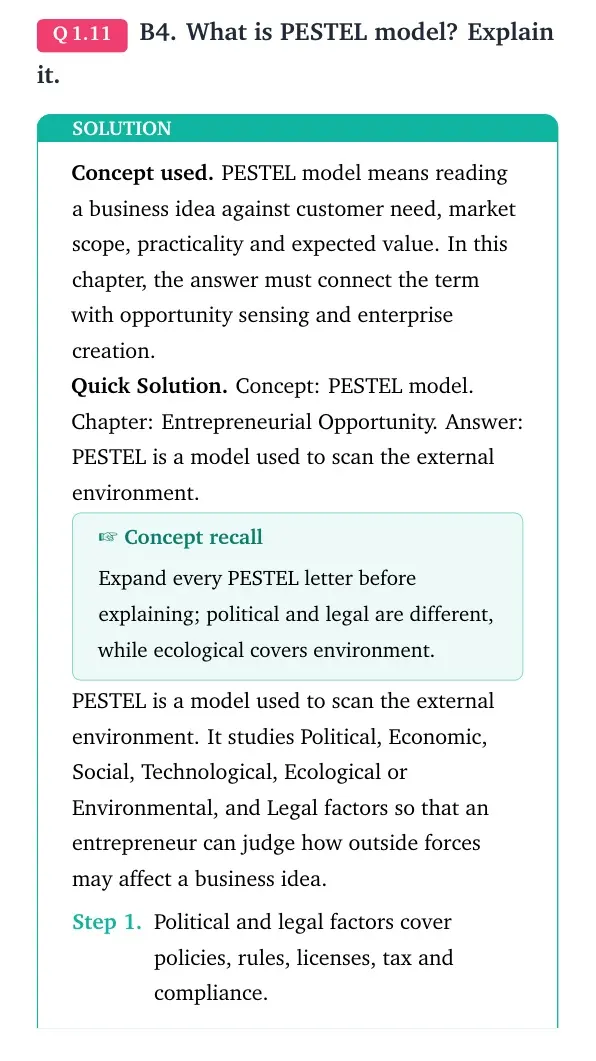Click 'entrepreneur can judge how outside forces' line
The width and height of the screenshot is (596, 1061).
click(x=276, y=843)
